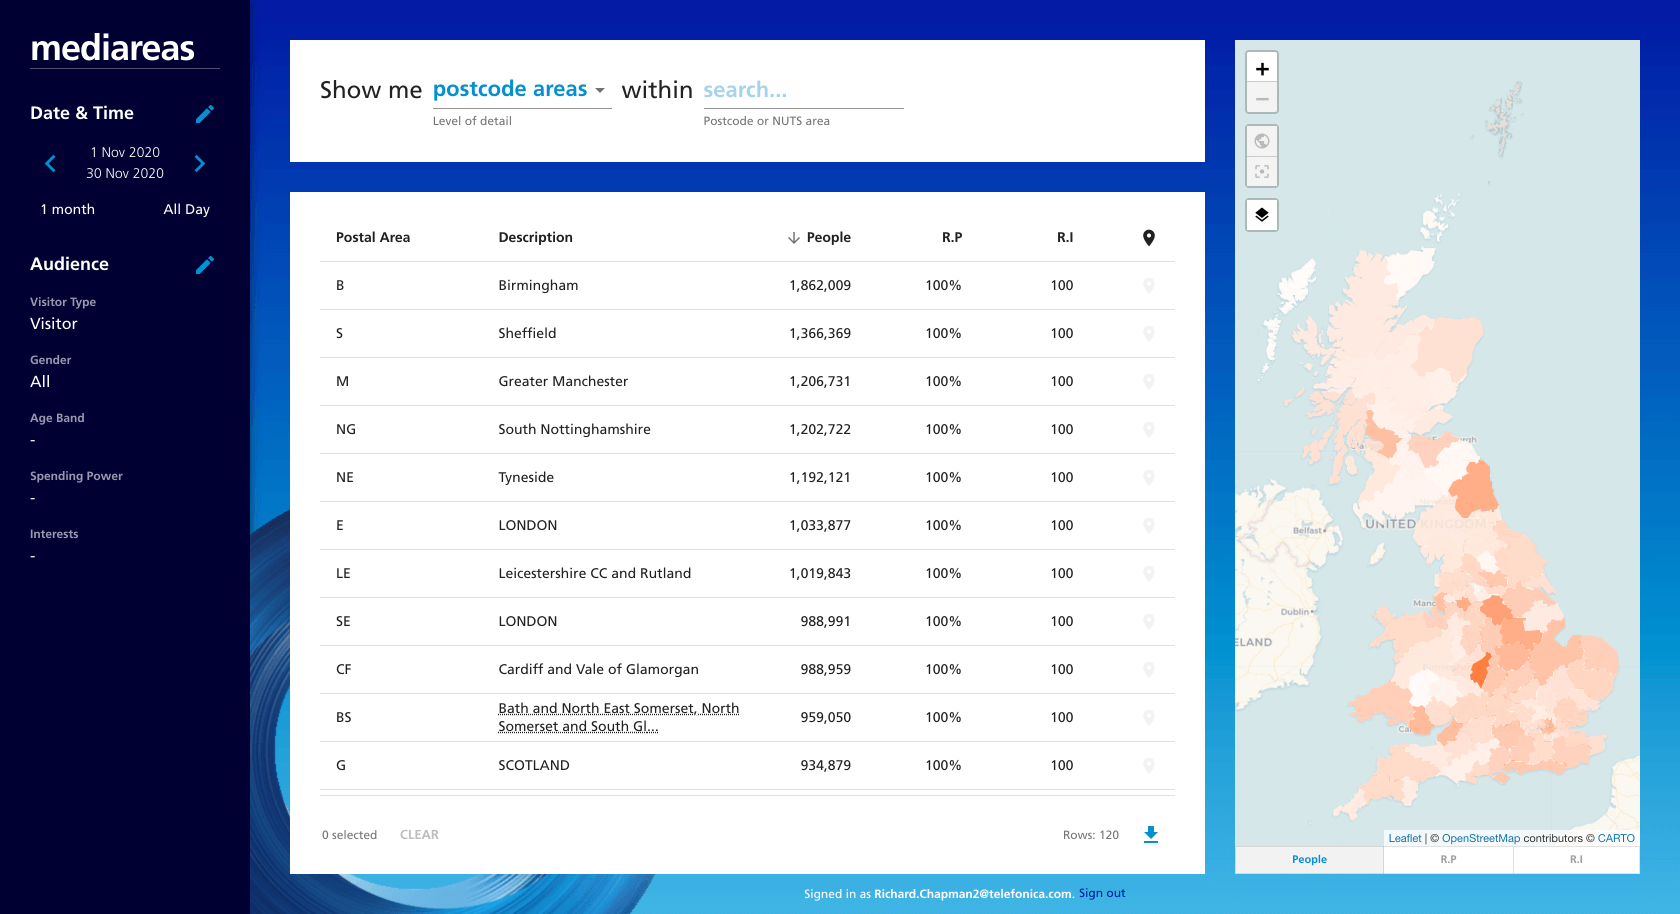The image size is (1680, 914).
Task: Toggle map pin for Leicestershire row
Action: click(x=1149, y=574)
